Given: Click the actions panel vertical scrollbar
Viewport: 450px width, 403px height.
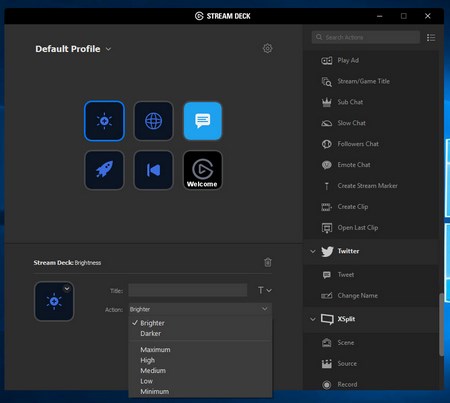Looking at the screenshot, I should coord(441,325).
